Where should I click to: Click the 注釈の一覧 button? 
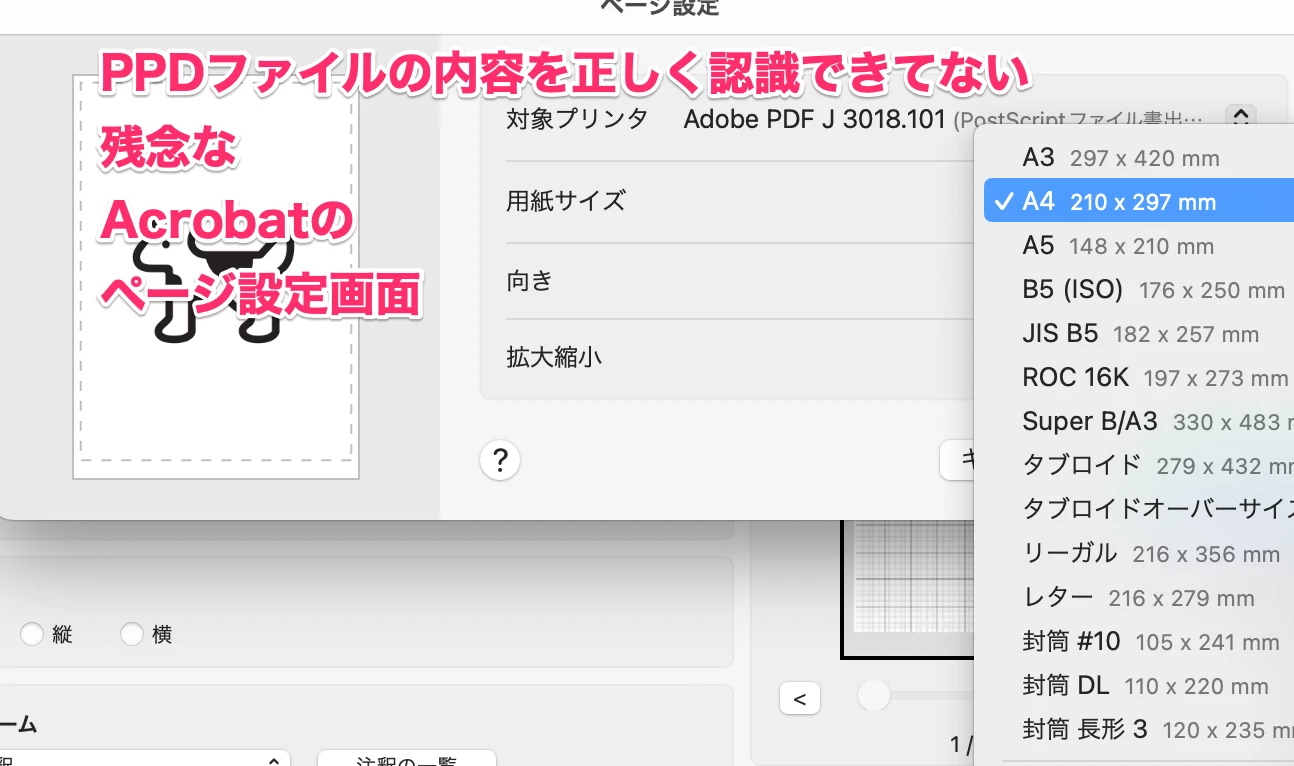pyautogui.click(x=406, y=758)
